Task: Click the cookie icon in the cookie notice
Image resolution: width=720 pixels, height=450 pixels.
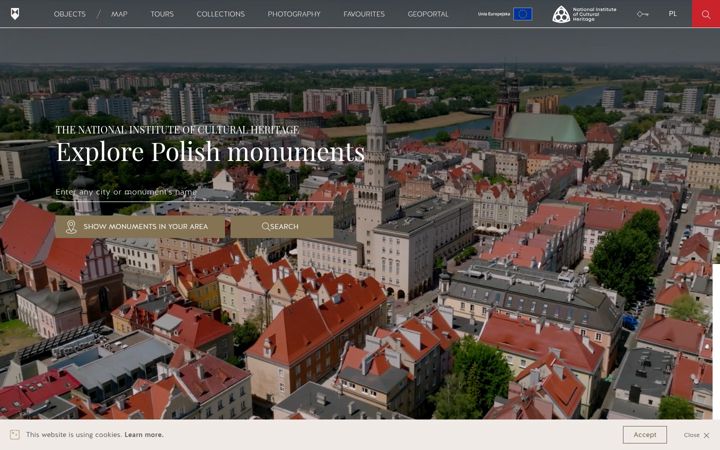Action: pos(15,434)
